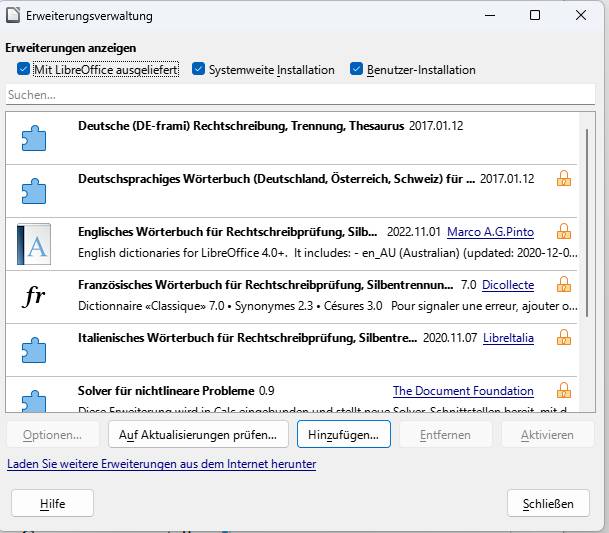Open the LibreItalia publisher link

point(508,338)
